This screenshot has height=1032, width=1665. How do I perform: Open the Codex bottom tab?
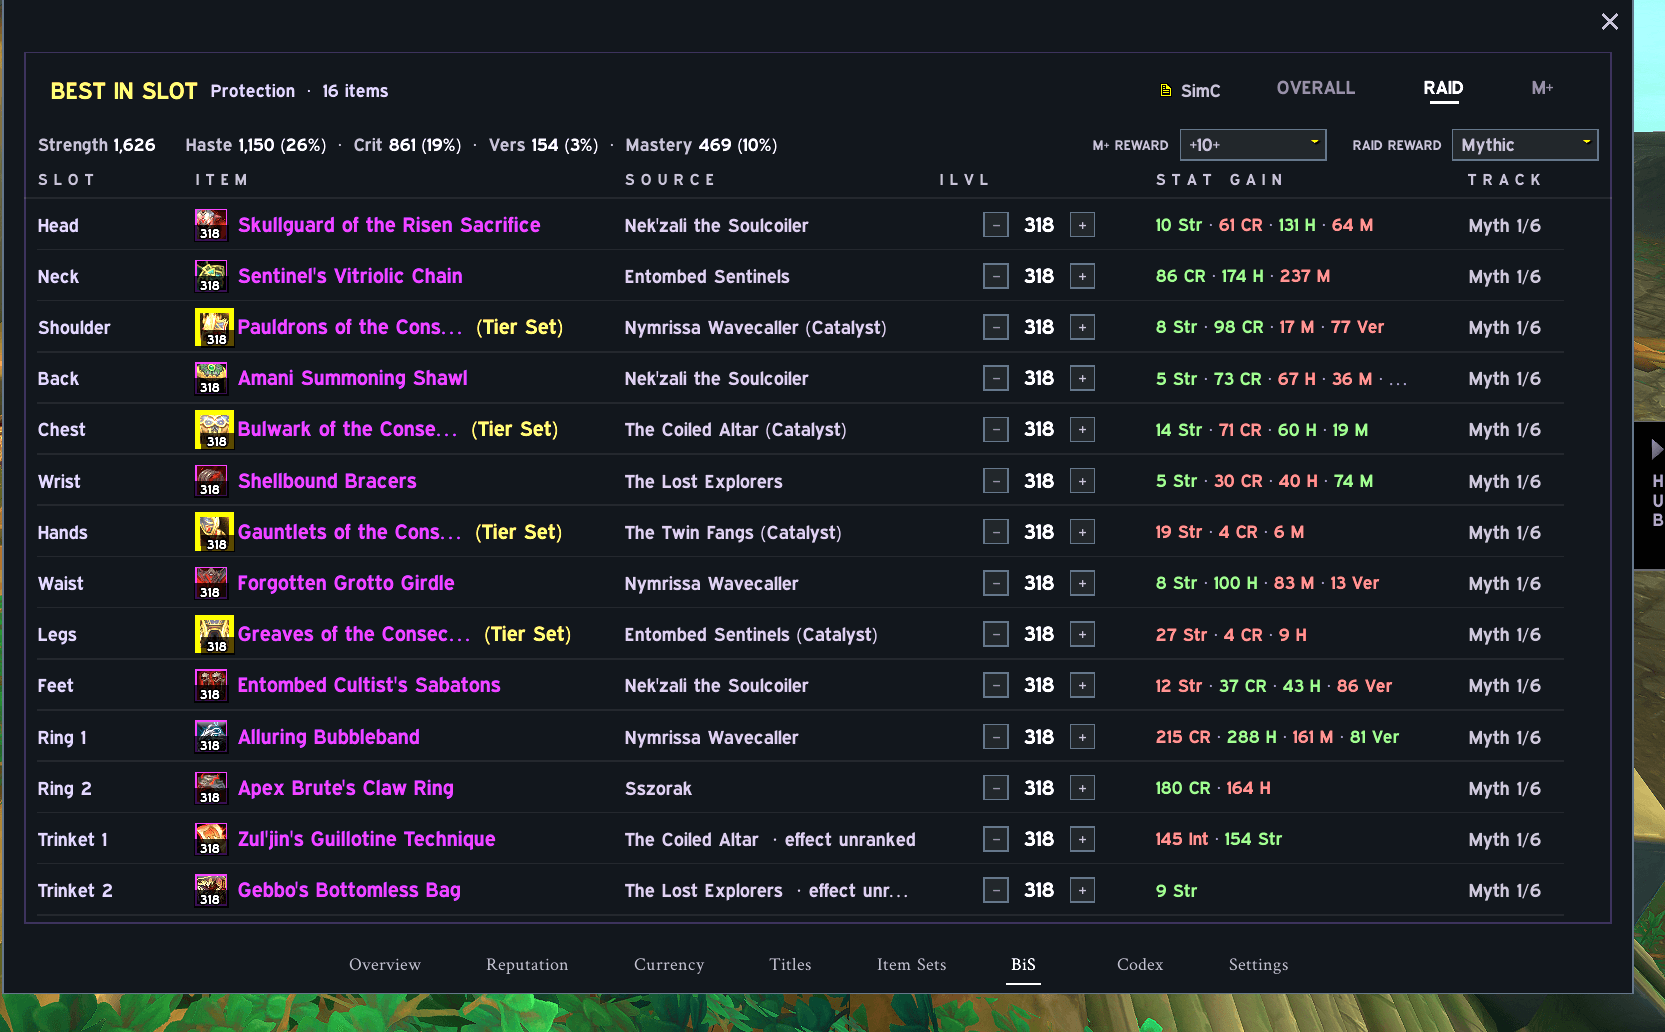[x=1140, y=964]
